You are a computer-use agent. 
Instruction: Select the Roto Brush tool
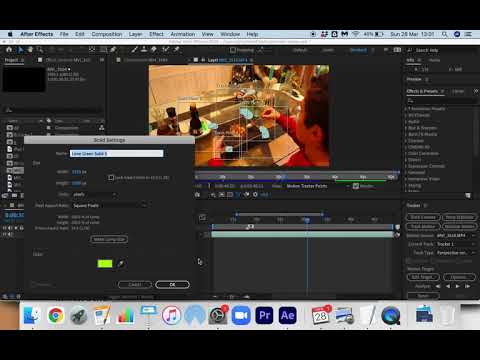(165, 50)
